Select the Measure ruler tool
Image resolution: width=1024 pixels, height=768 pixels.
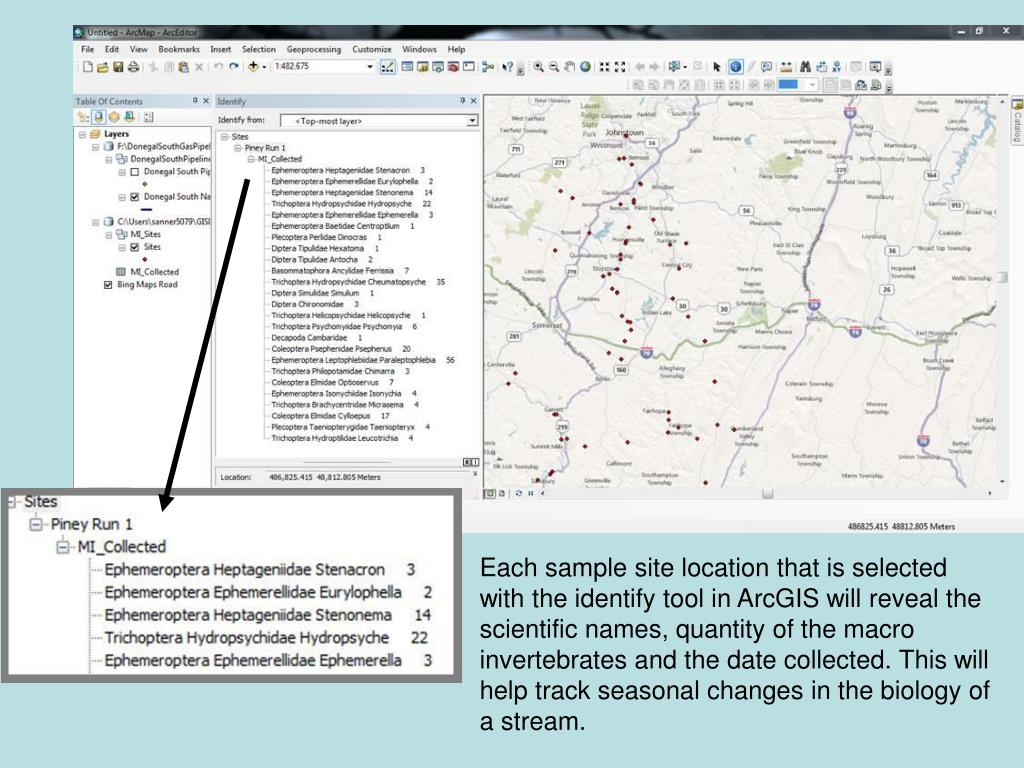(786, 67)
